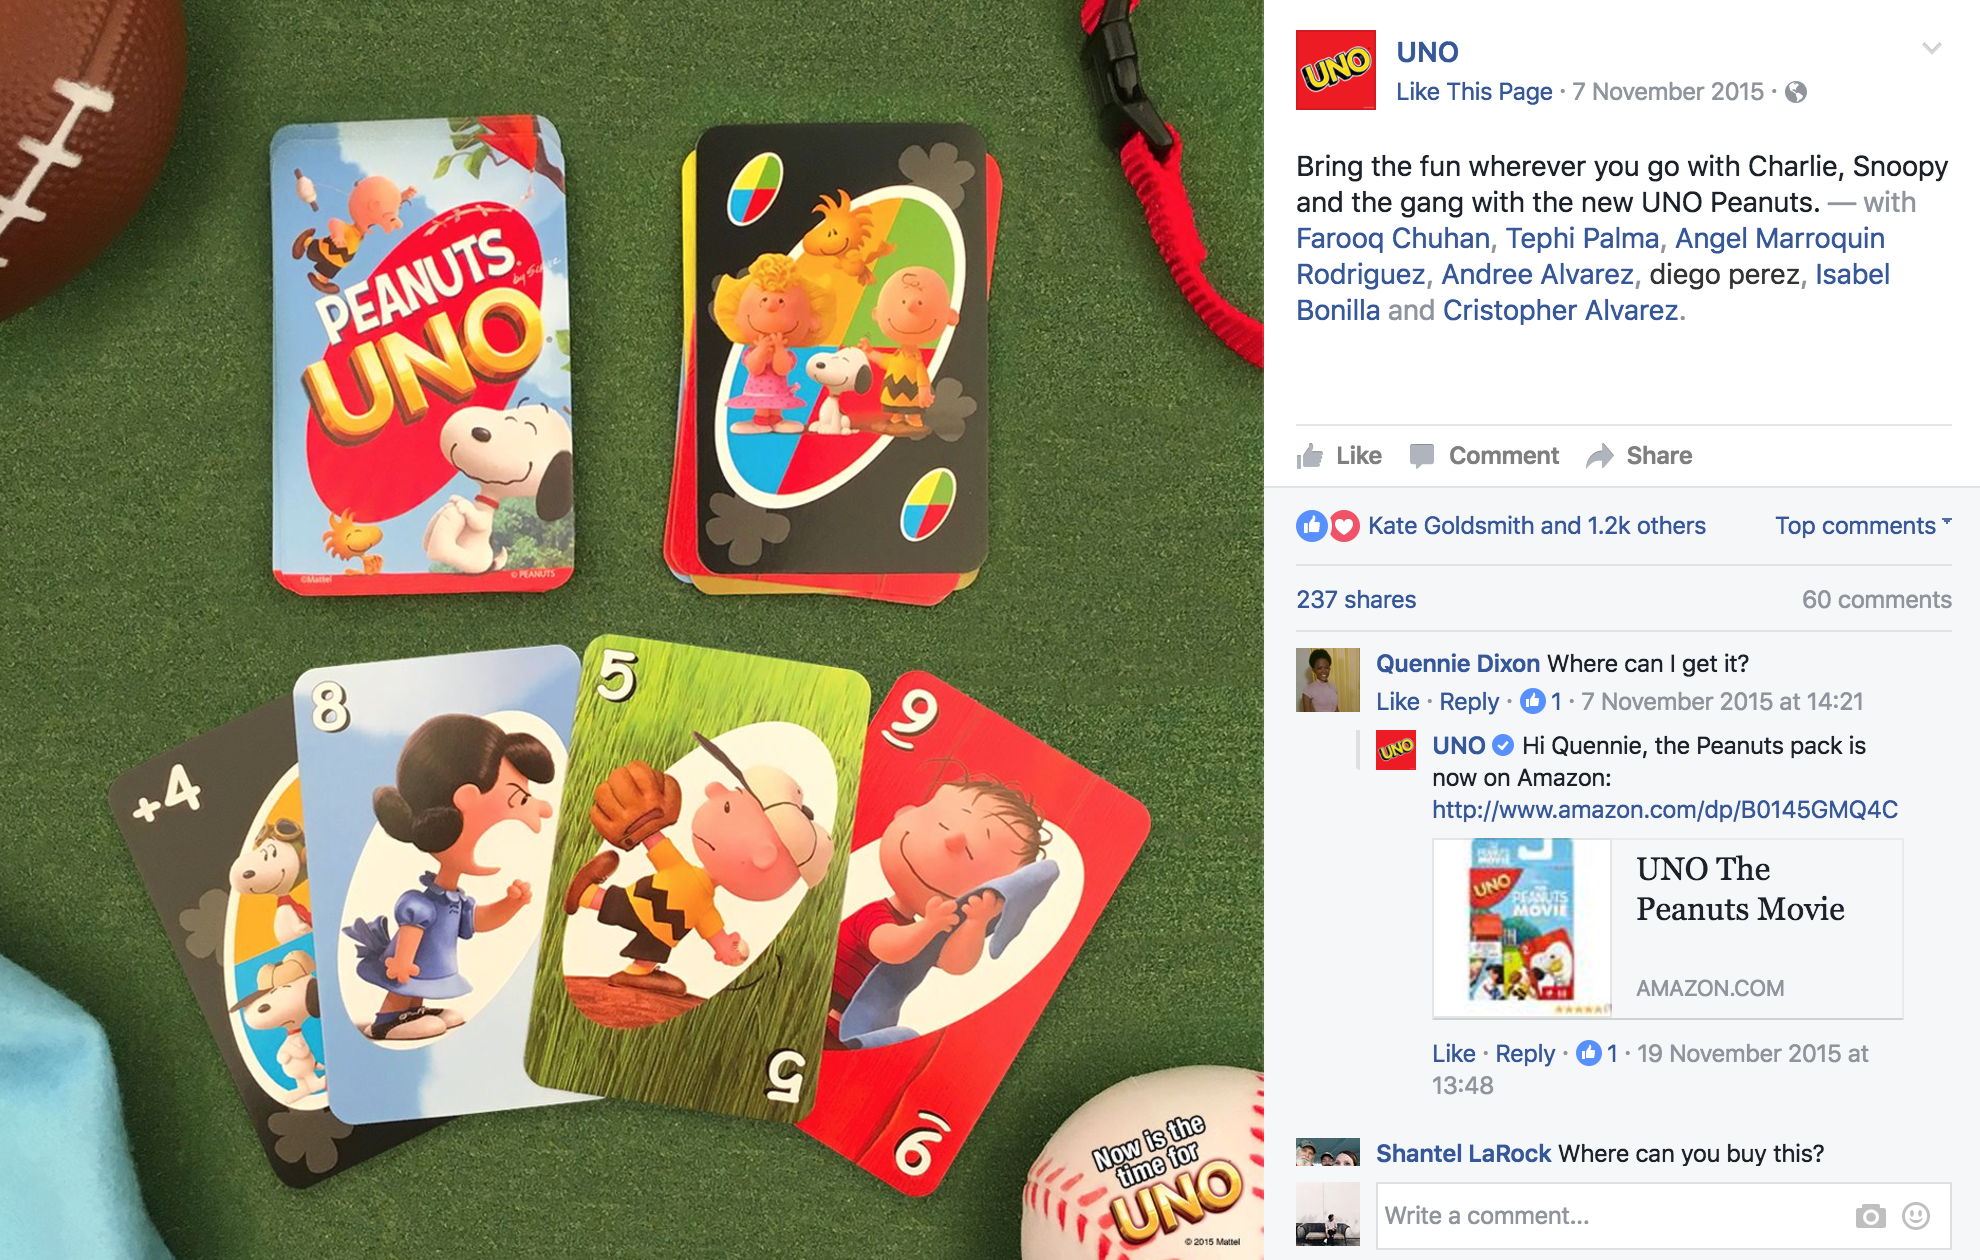The height and width of the screenshot is (1260, 1980).
Task: Open the emoji picker smiley icon
Action: (x=1916, y=1216)
